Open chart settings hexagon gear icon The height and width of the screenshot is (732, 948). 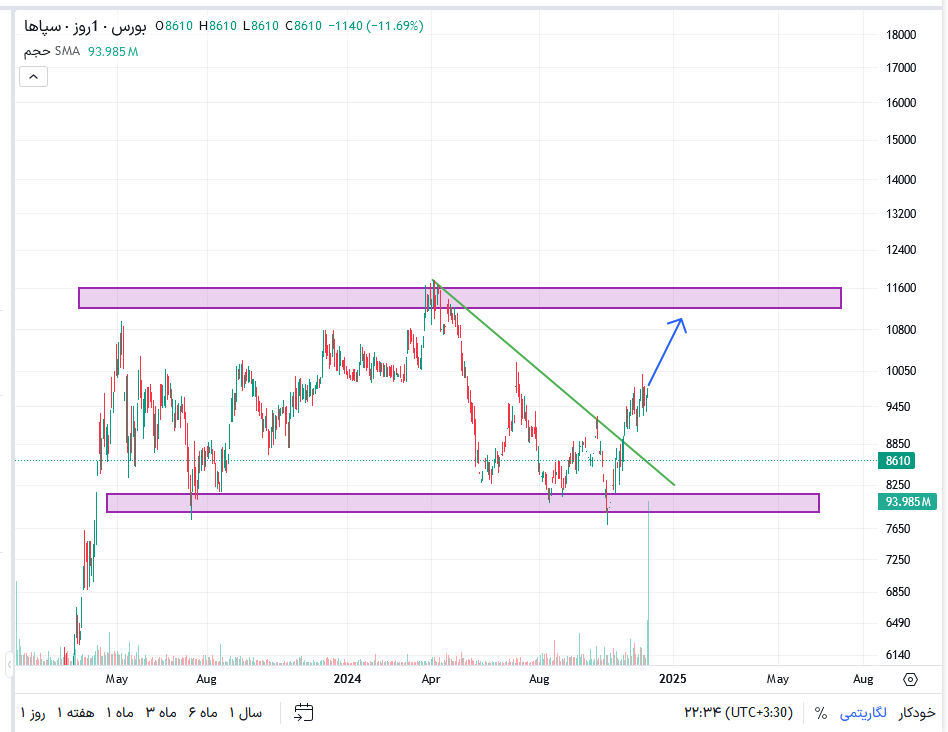[x=911, y=679]
